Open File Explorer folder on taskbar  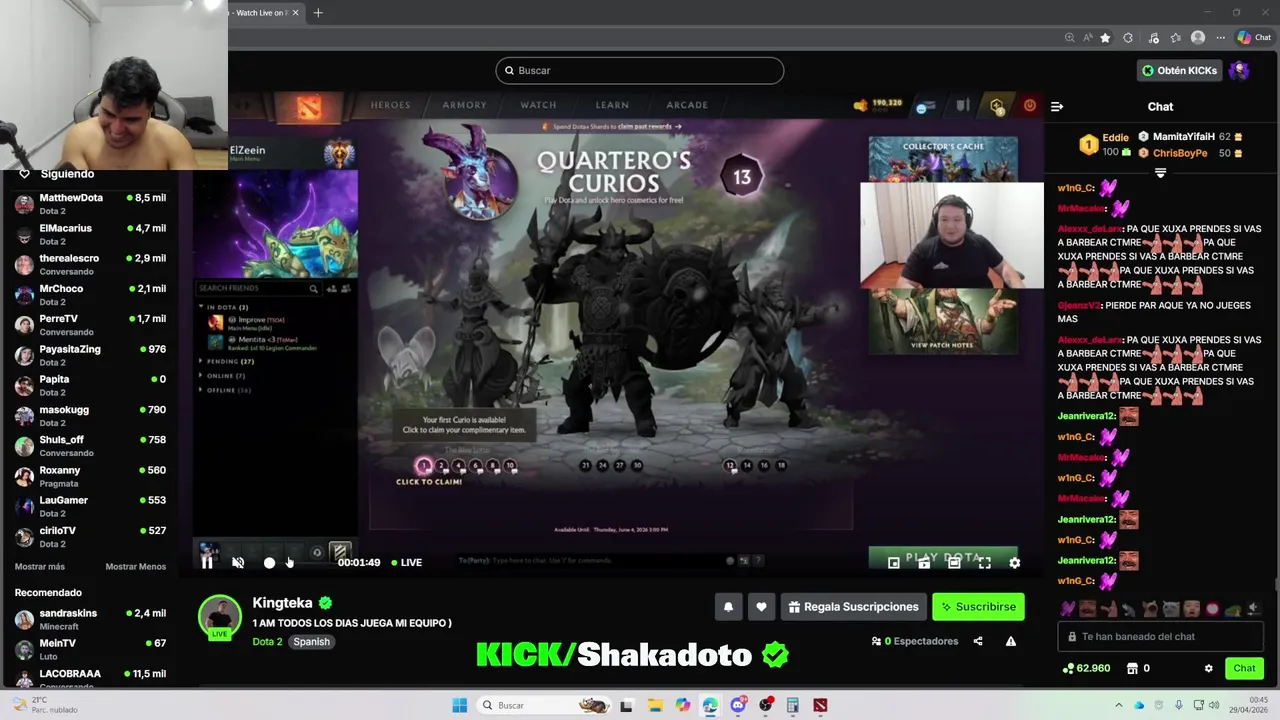coord(654,705)
